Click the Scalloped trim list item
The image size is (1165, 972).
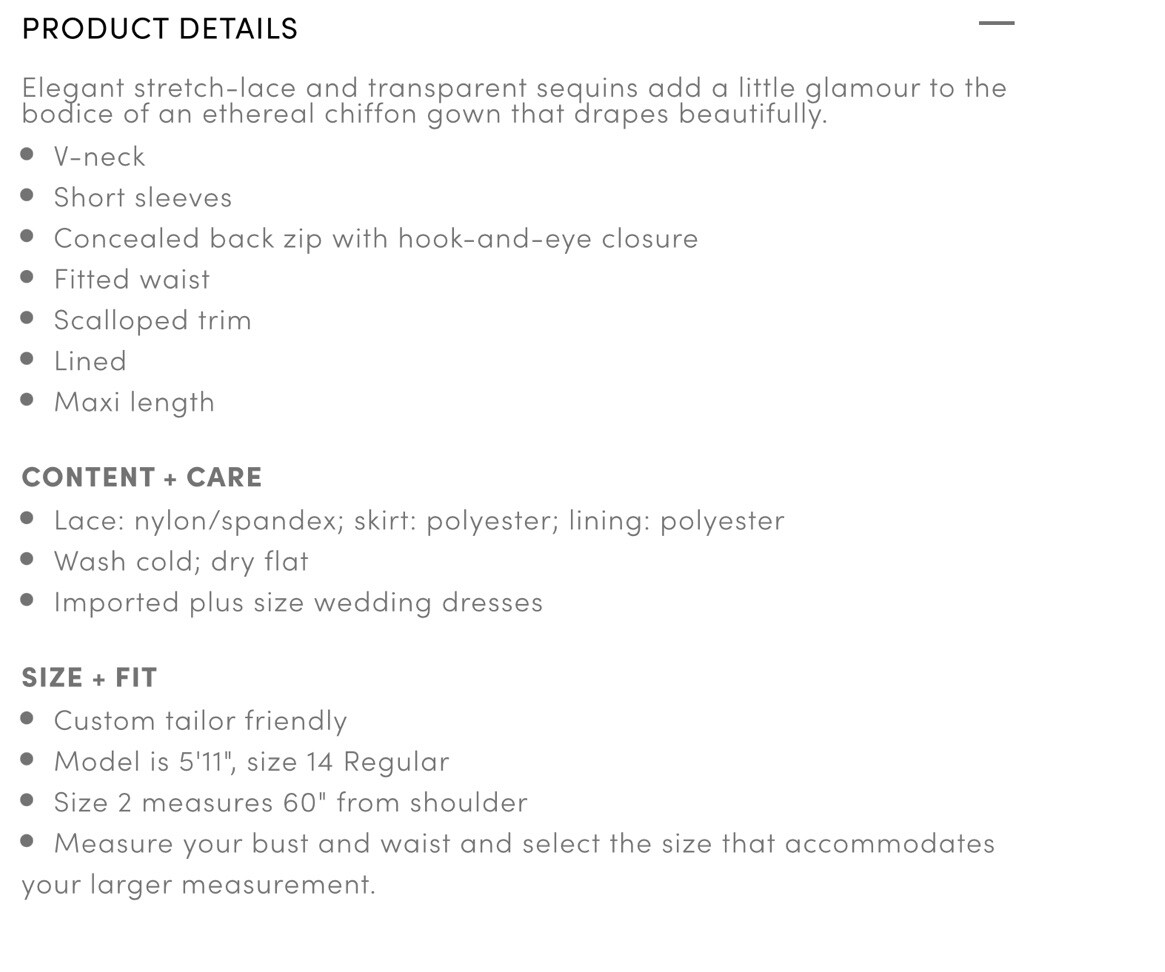click(152, 320)
